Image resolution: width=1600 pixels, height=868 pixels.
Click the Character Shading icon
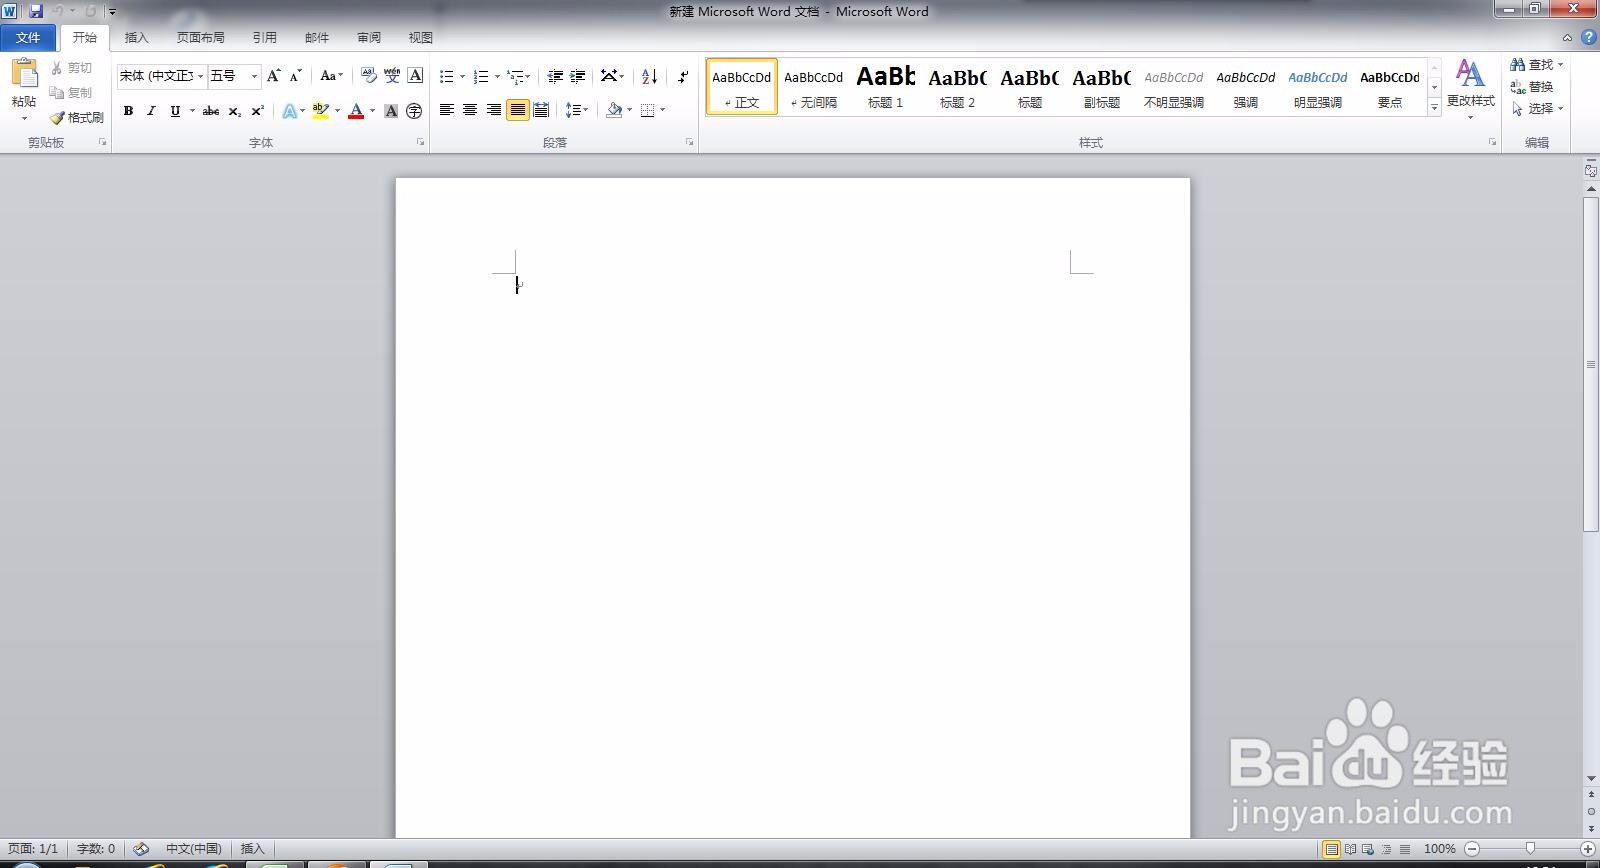click(391, 111)
